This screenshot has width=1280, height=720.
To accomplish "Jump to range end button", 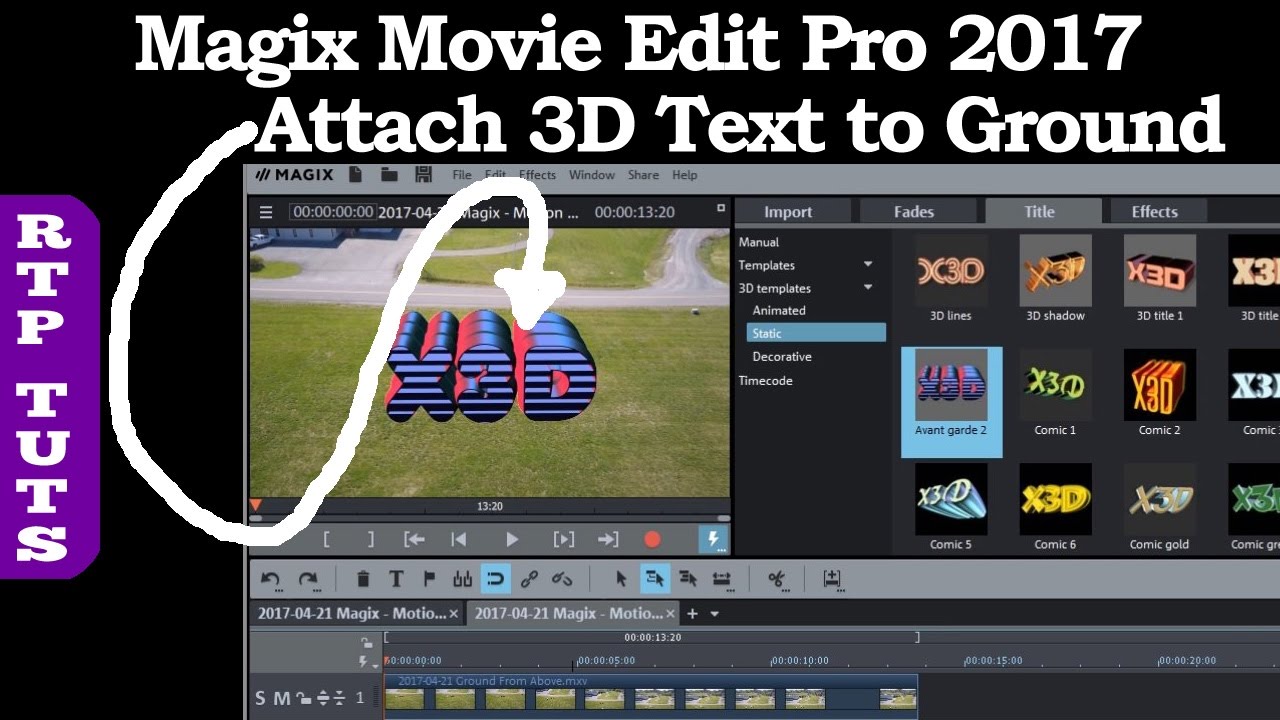I will [x=608, y=539].
